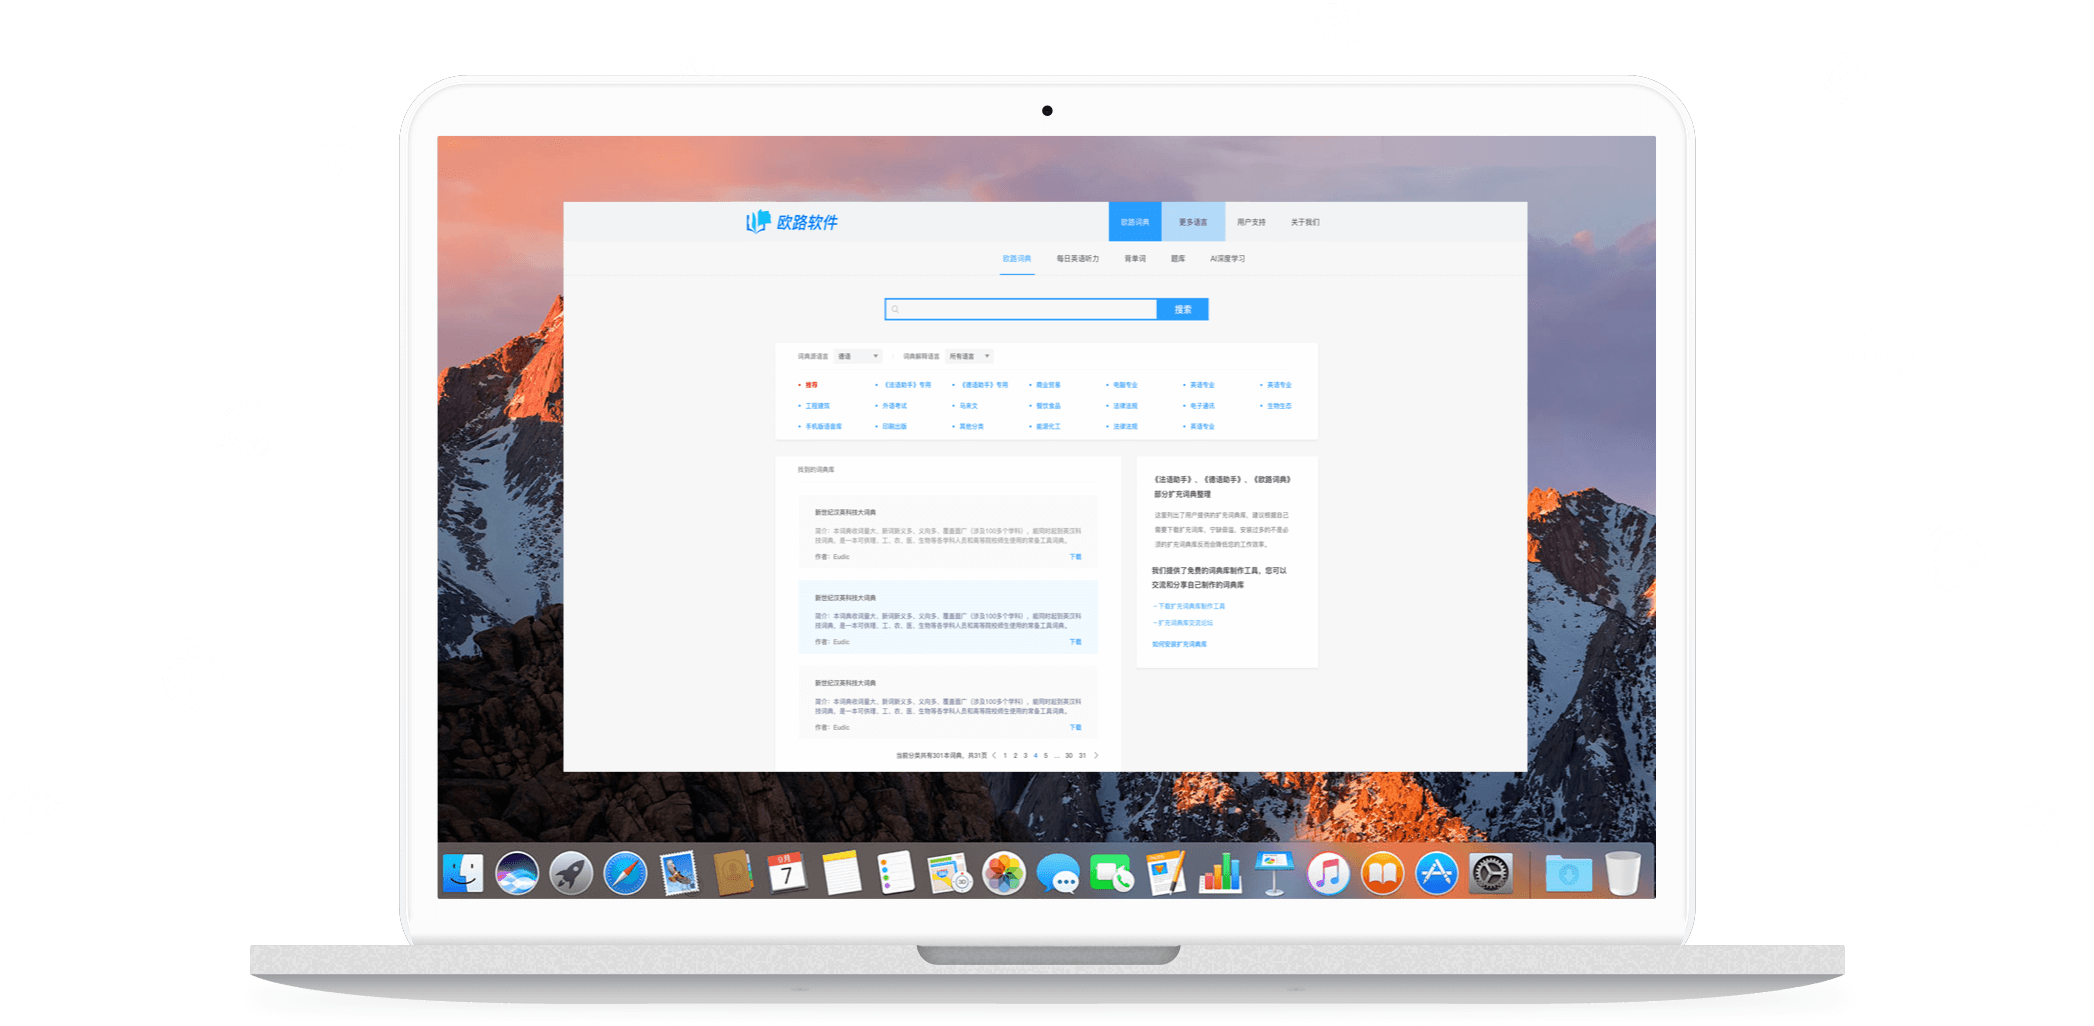Go to the previous page arrow in pagination
2094x1026 pixels.
pos(994,756)
